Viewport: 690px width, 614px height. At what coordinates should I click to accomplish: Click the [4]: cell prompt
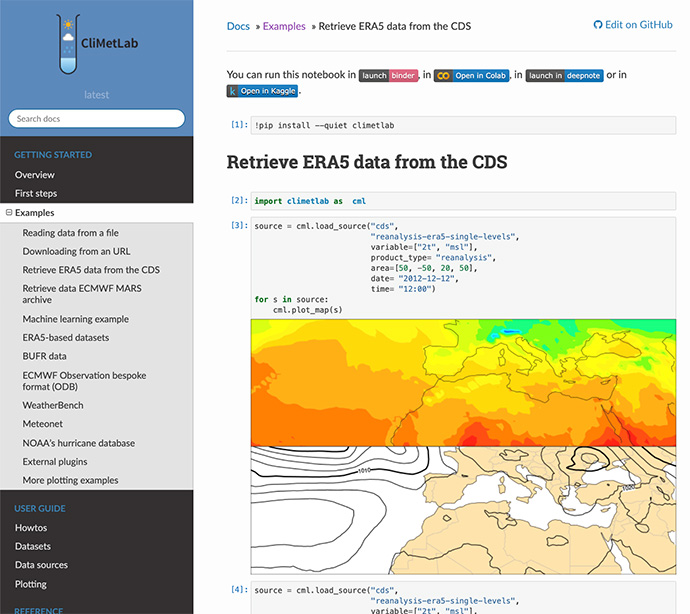[239, 590]
